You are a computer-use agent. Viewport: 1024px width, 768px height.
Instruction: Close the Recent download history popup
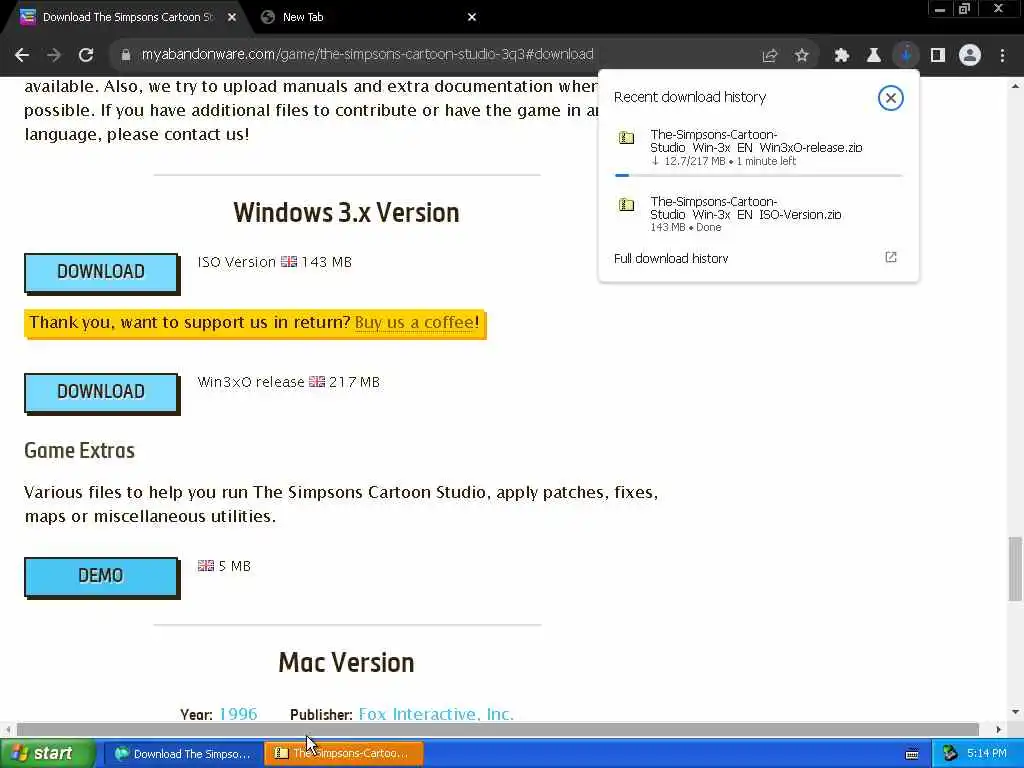pos(890,98)
